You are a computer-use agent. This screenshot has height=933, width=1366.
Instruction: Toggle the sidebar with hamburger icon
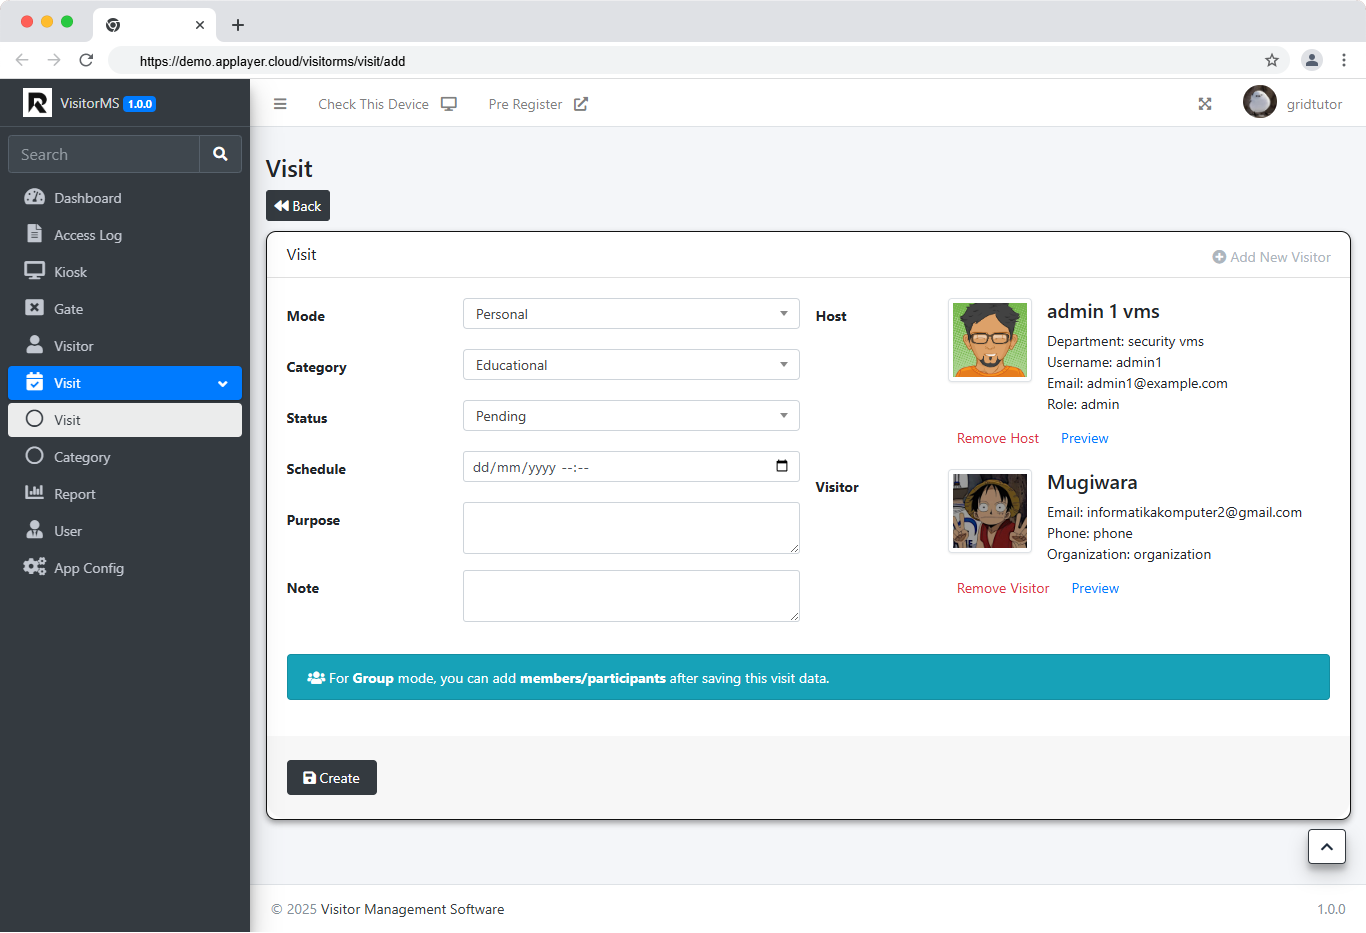pyautogui.click(x=280, y=104)
